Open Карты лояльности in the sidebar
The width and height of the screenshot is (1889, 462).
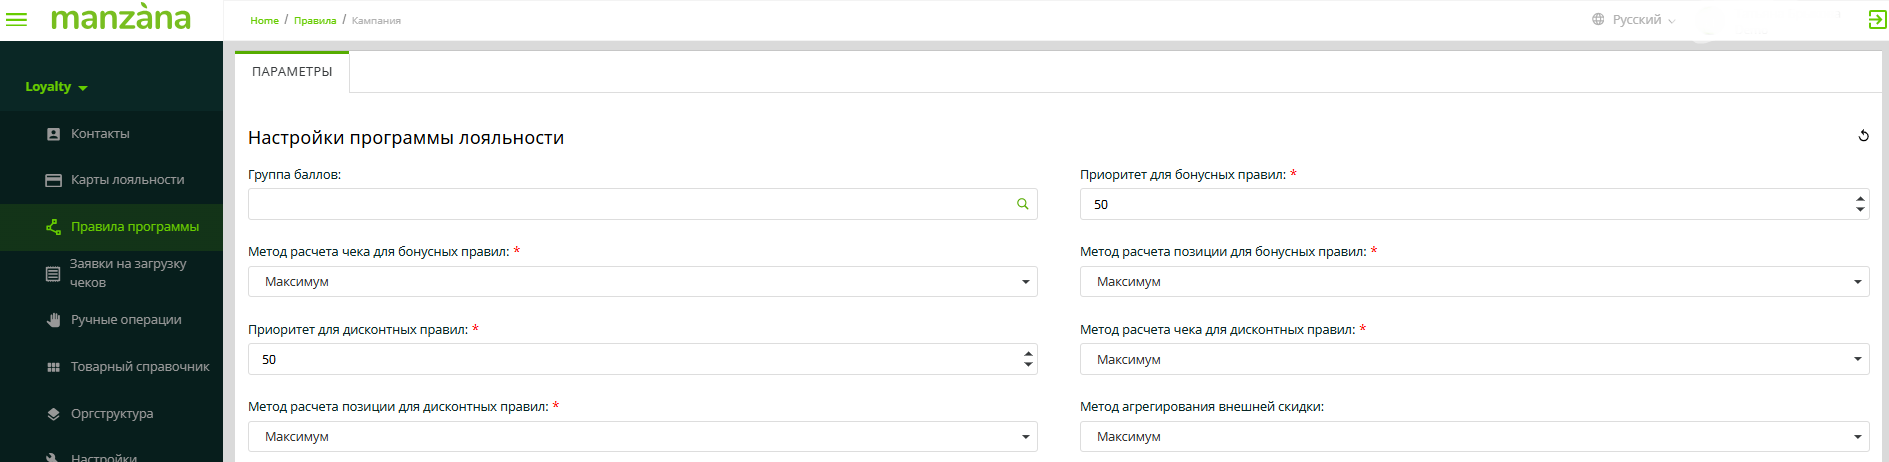pos(127,180)
